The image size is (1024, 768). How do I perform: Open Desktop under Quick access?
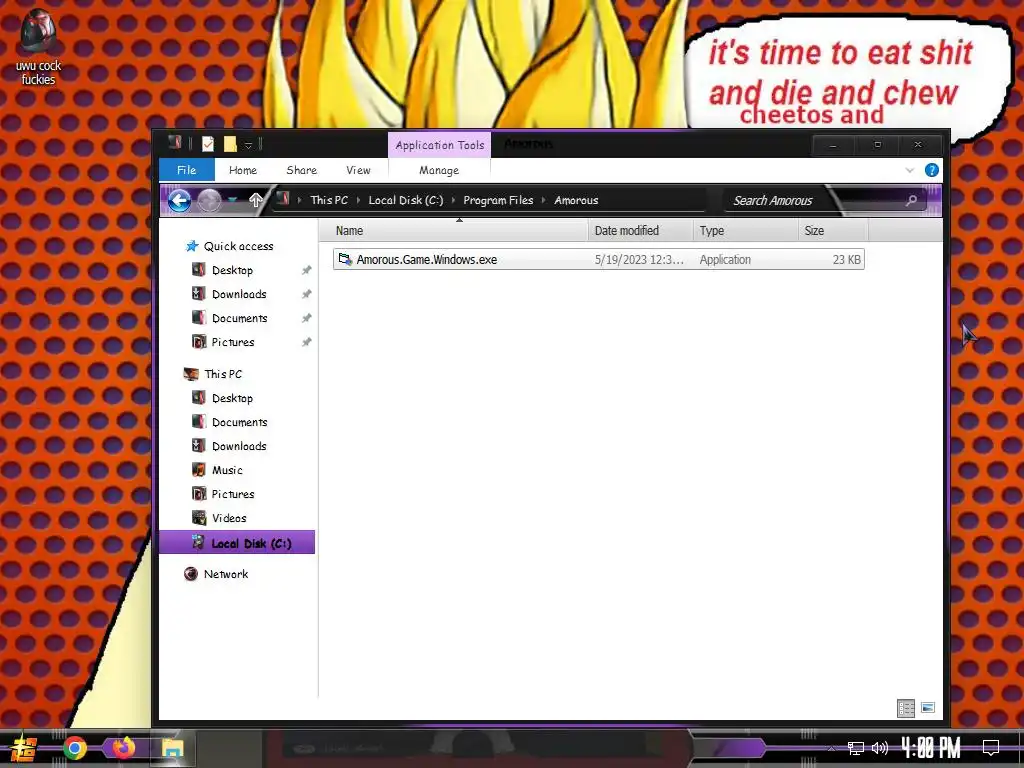232,270
